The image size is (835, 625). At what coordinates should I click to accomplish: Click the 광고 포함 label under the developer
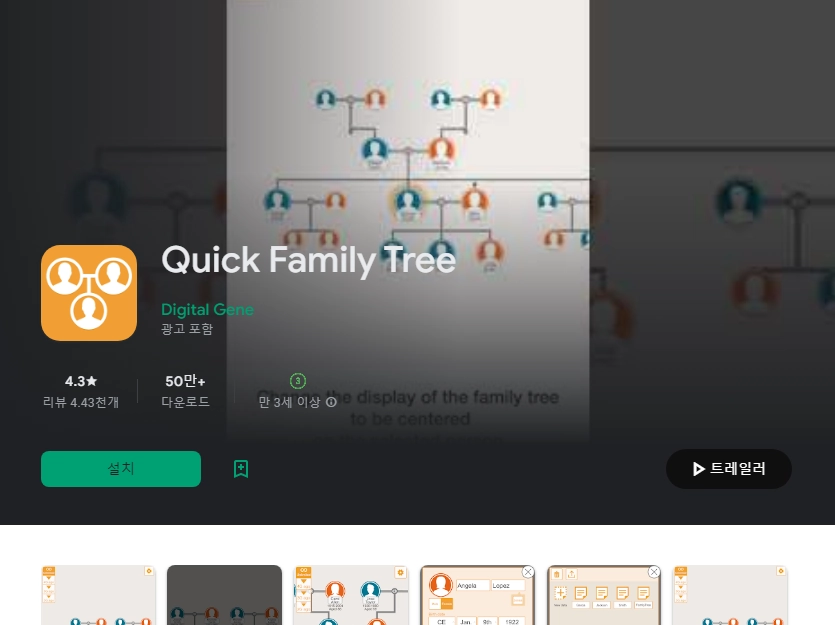click(187, 329)
